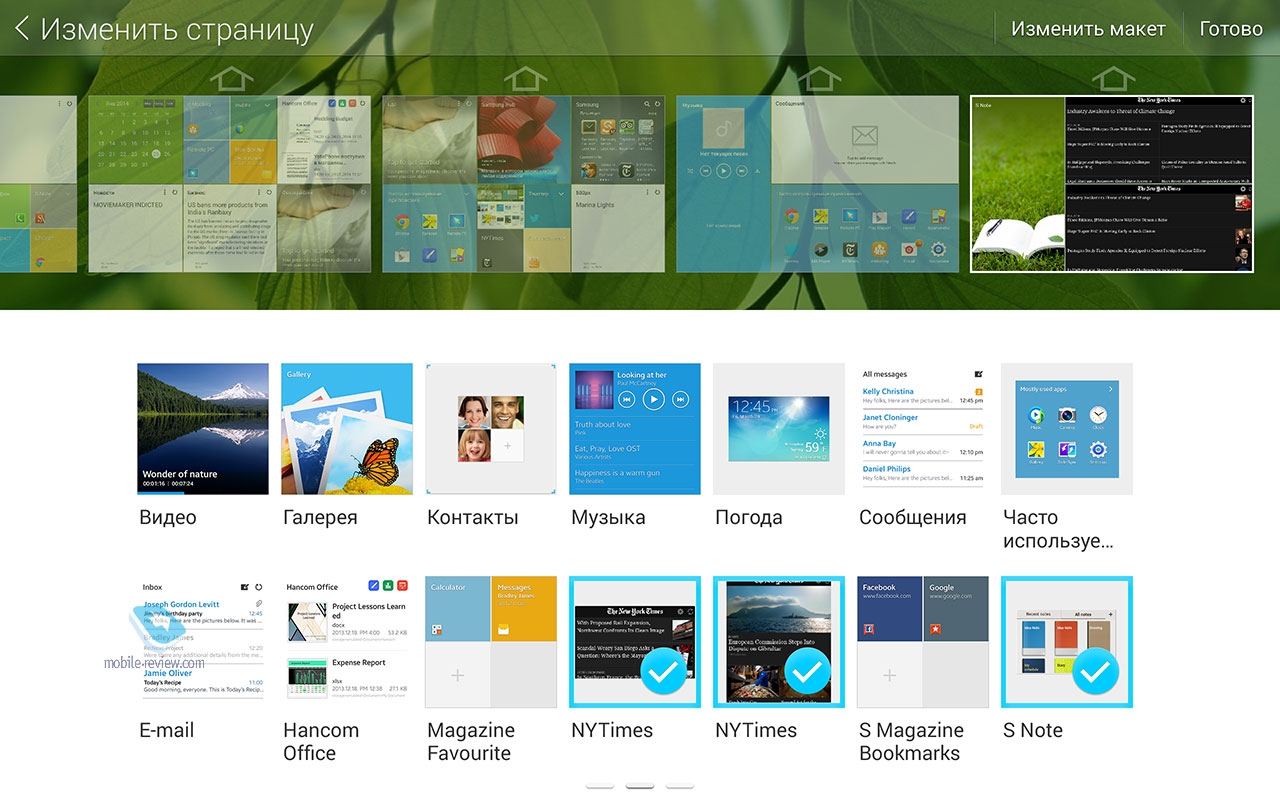Add the Magazine Favourite widget tile
The image size is (1280, 800).
coord(491,642)
